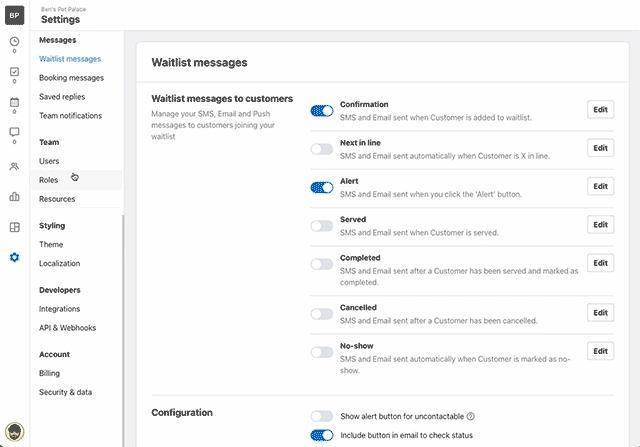Open the analytics bar chart icon
640x447 pixels.
[x=14, y=197]
